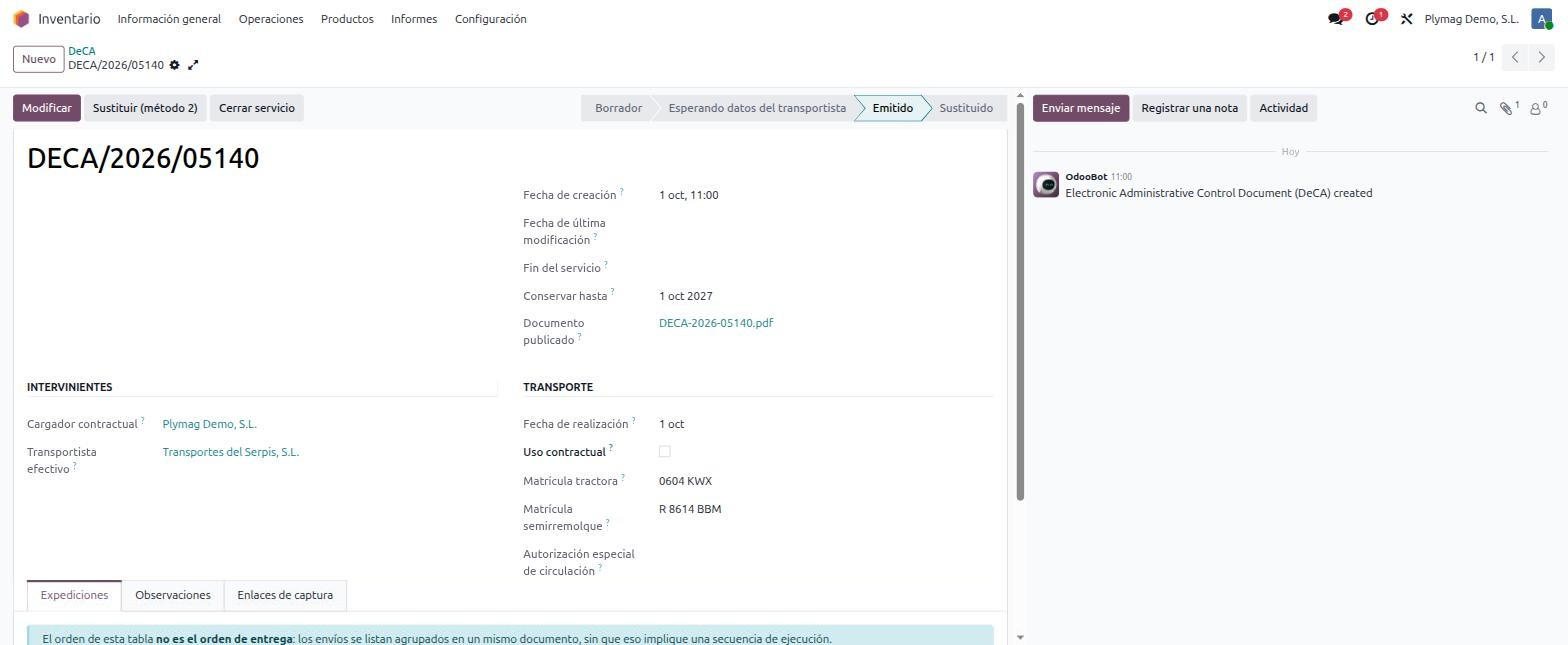
Task: Open Configuración menu
Action: 490,19
